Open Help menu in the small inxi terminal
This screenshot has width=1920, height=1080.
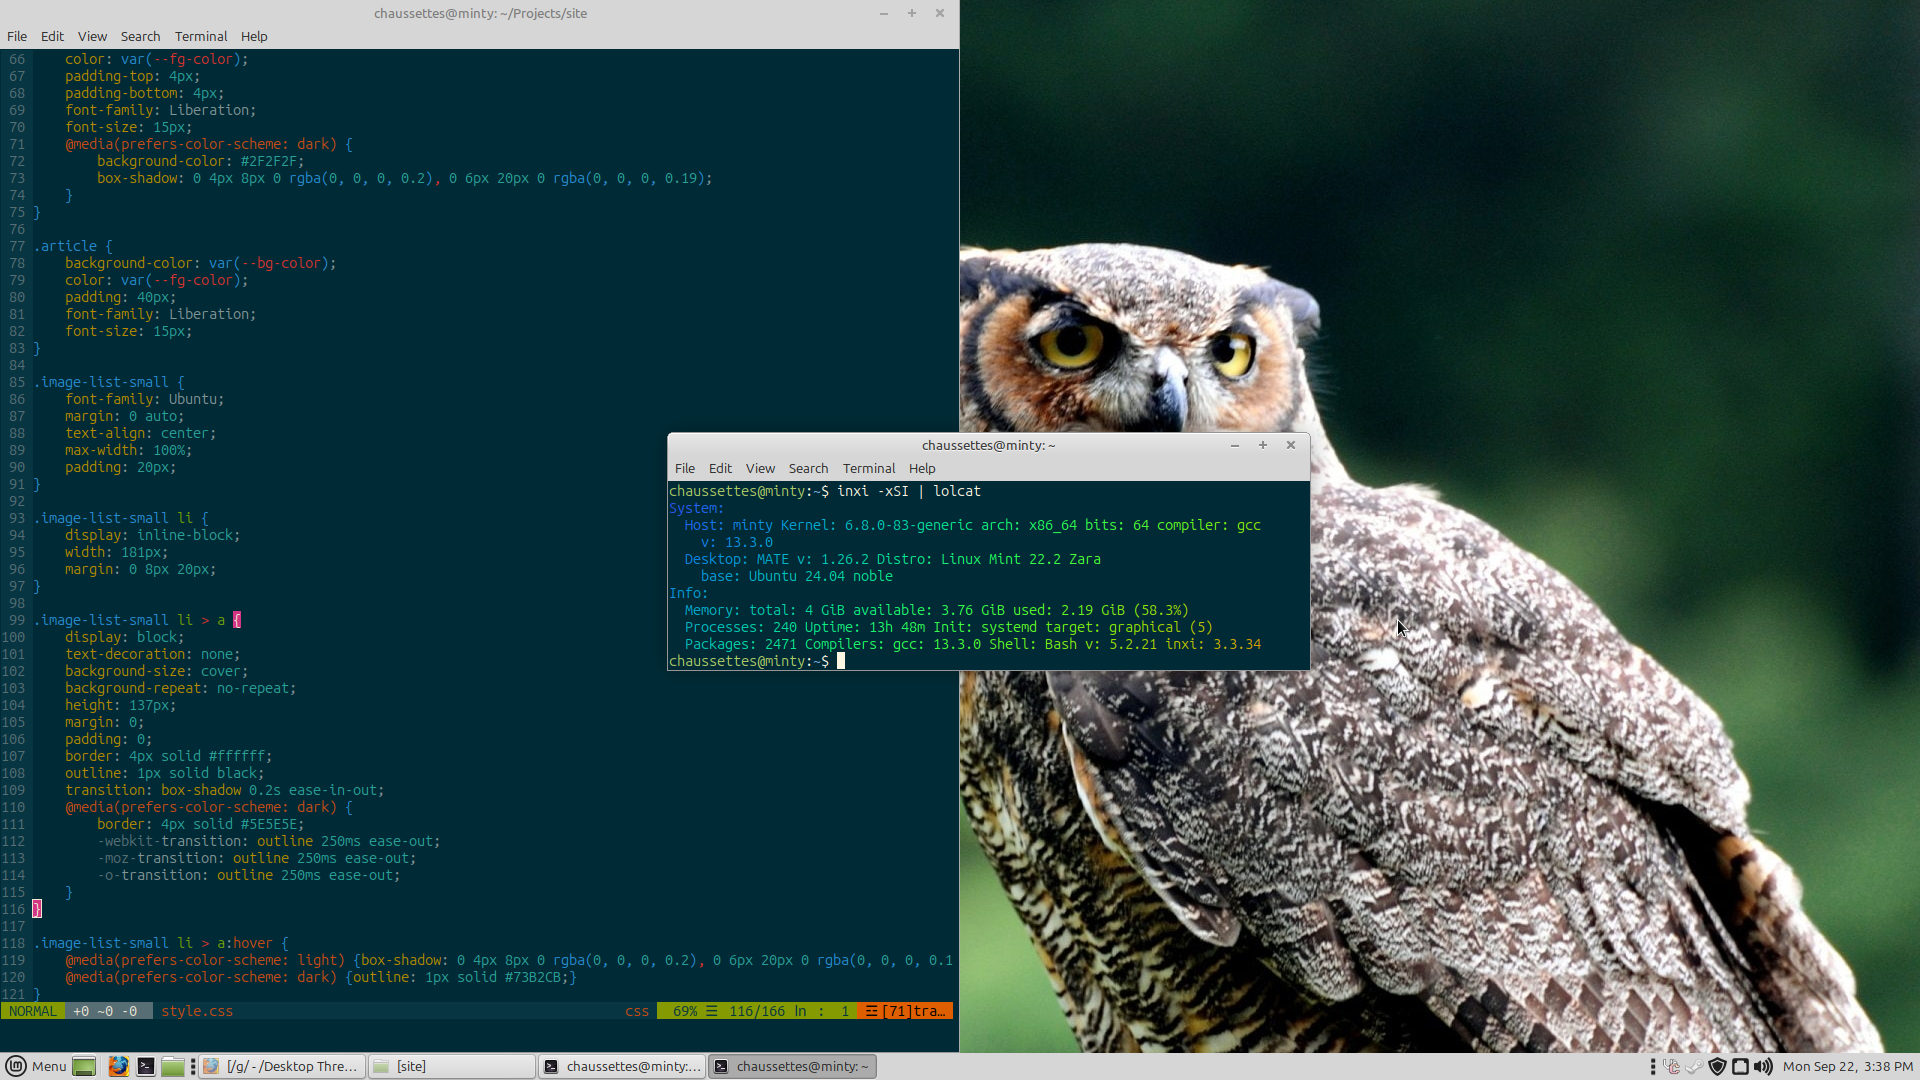[922, 468]
